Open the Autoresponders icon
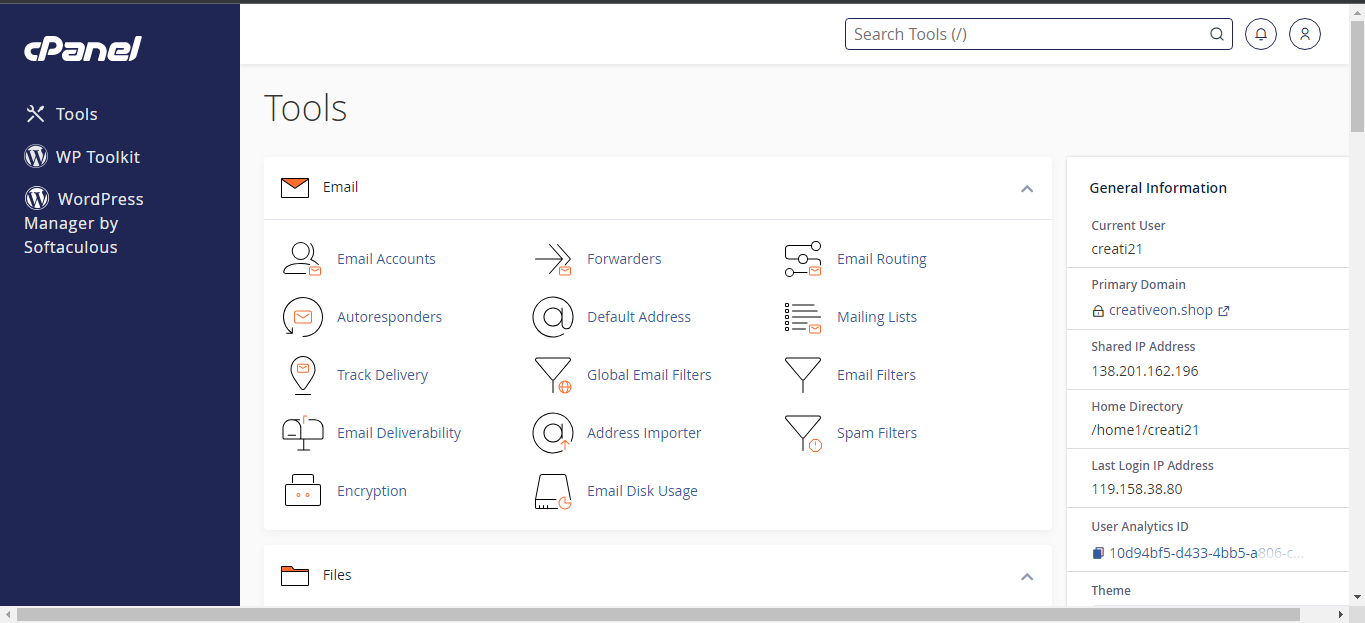This screenshot has height=623, width=1365. click(302, 317)
